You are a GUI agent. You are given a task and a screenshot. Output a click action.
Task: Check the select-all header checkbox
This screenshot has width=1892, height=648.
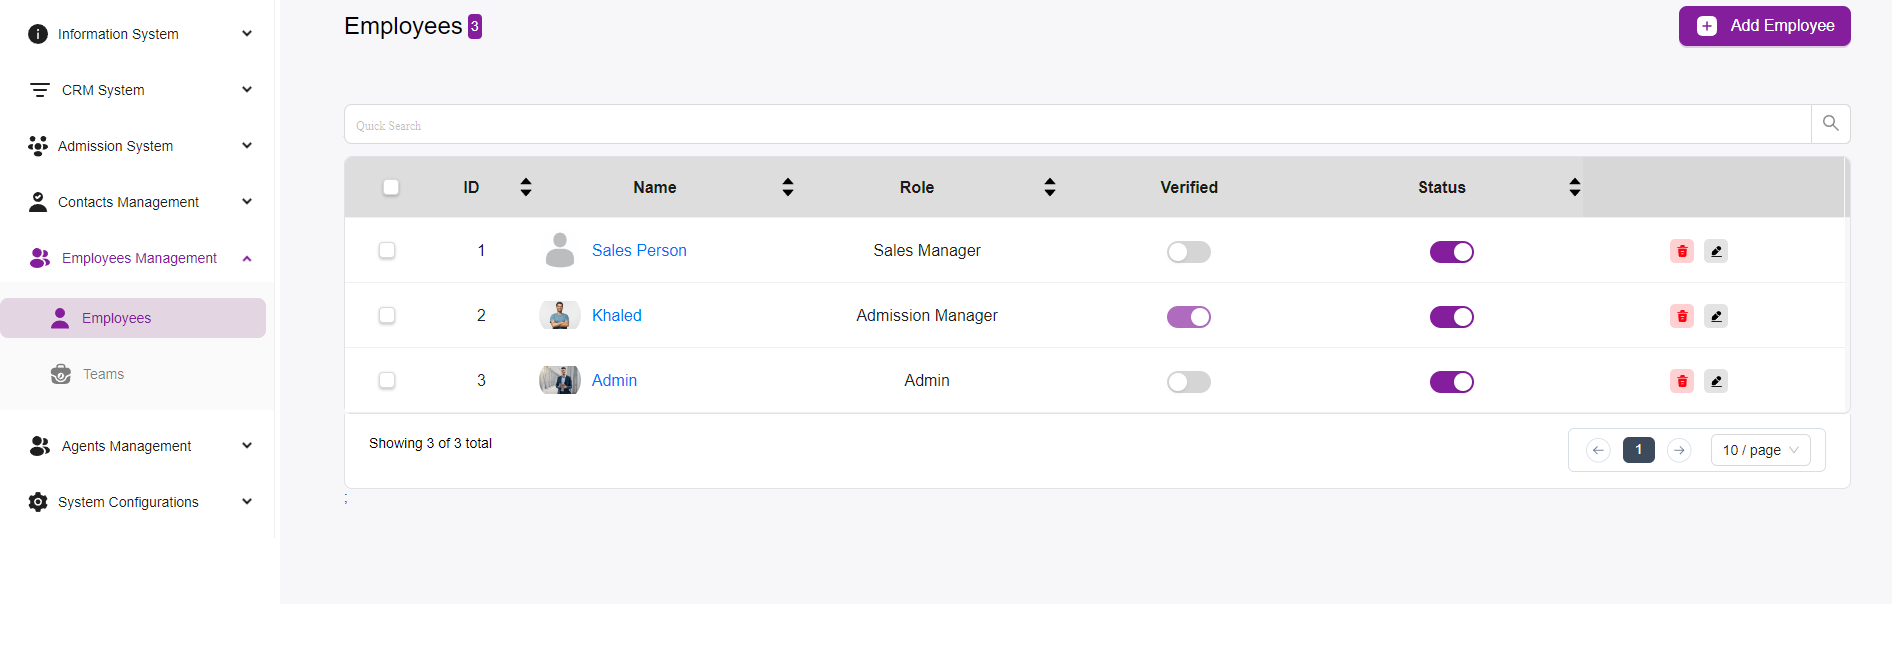pos(391,187)
